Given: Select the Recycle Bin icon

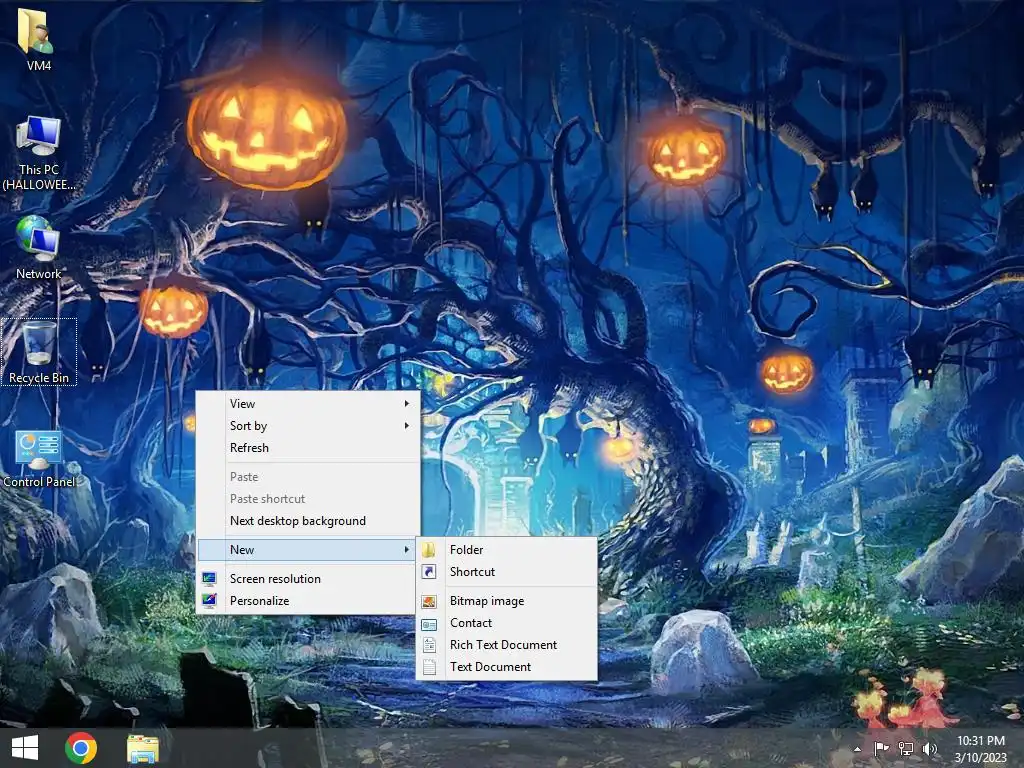Looking at the screenshot, I should coord(39,352).
